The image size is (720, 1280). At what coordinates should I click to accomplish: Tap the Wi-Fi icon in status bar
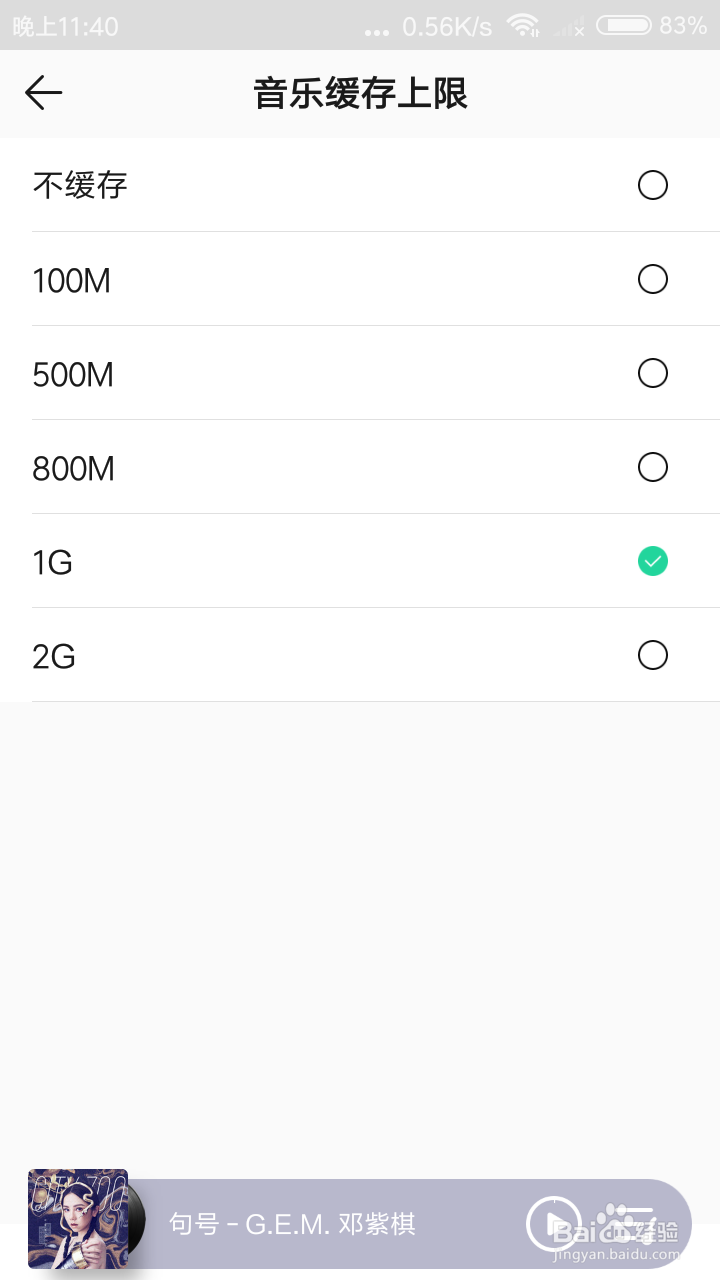click(522, 26)
